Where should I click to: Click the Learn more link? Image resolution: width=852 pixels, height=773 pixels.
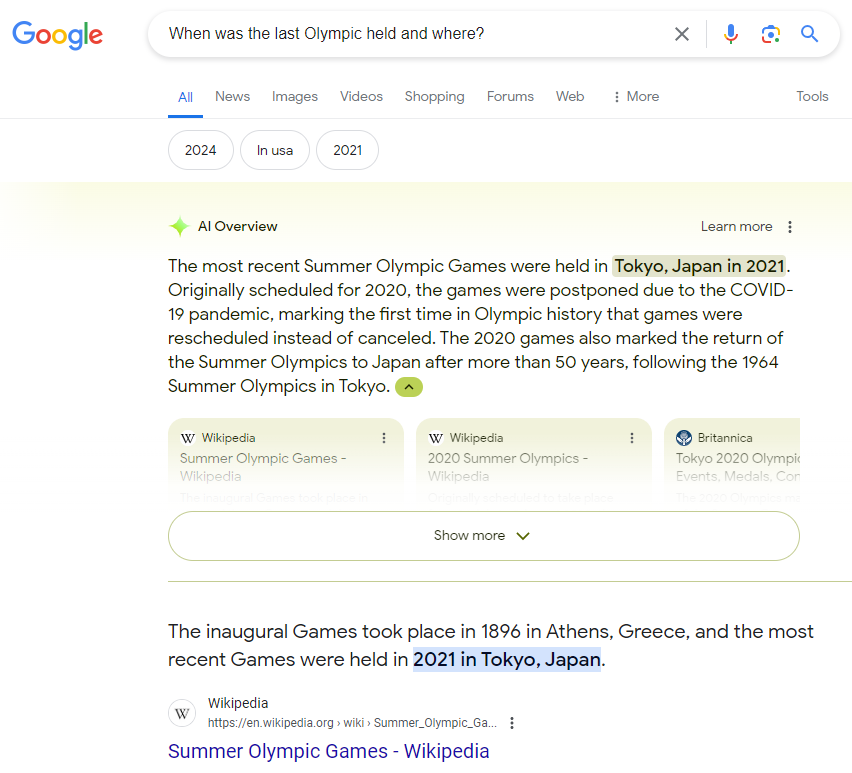click(x=736, y=227)
